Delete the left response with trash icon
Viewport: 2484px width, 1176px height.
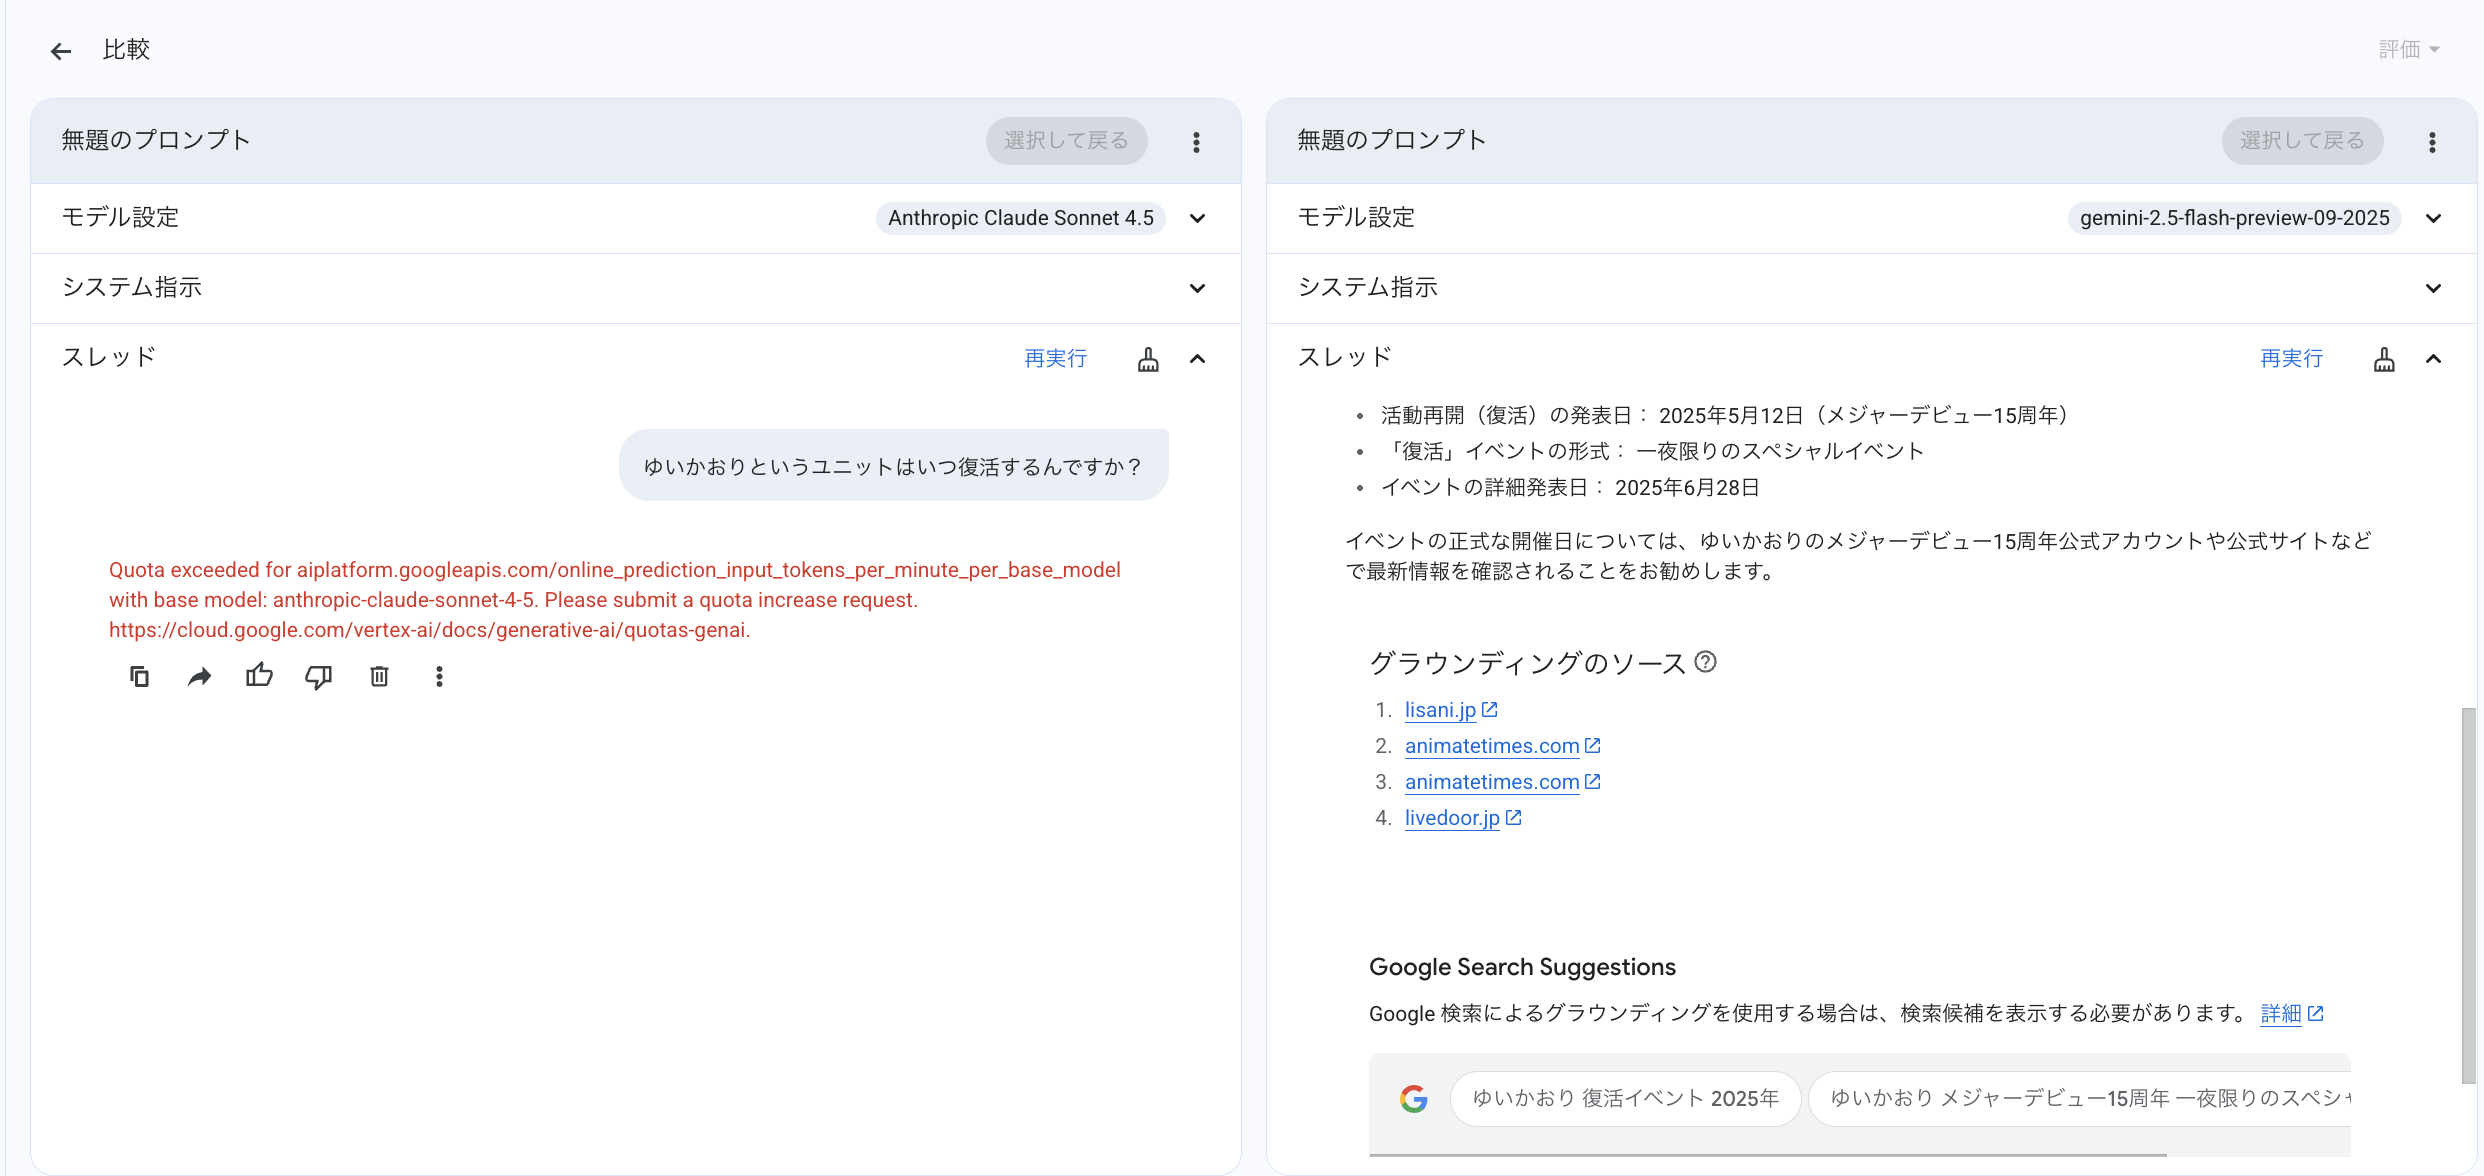point(379,677)
